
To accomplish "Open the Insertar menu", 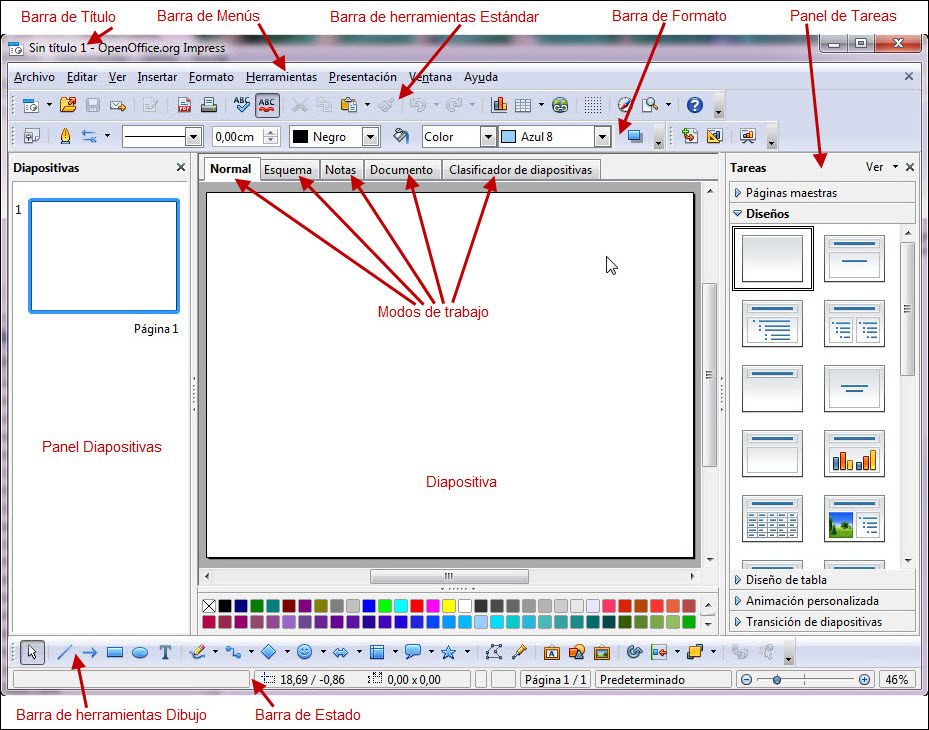I will click(157, 77).
